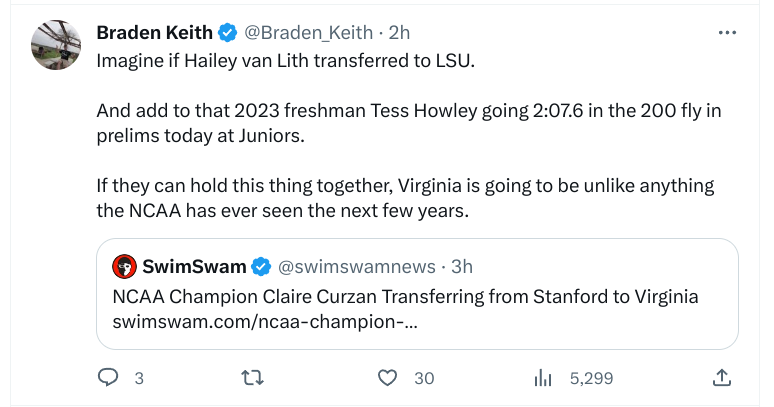
Task: Like the tweet with the heart icon
Action: (387, 378)
